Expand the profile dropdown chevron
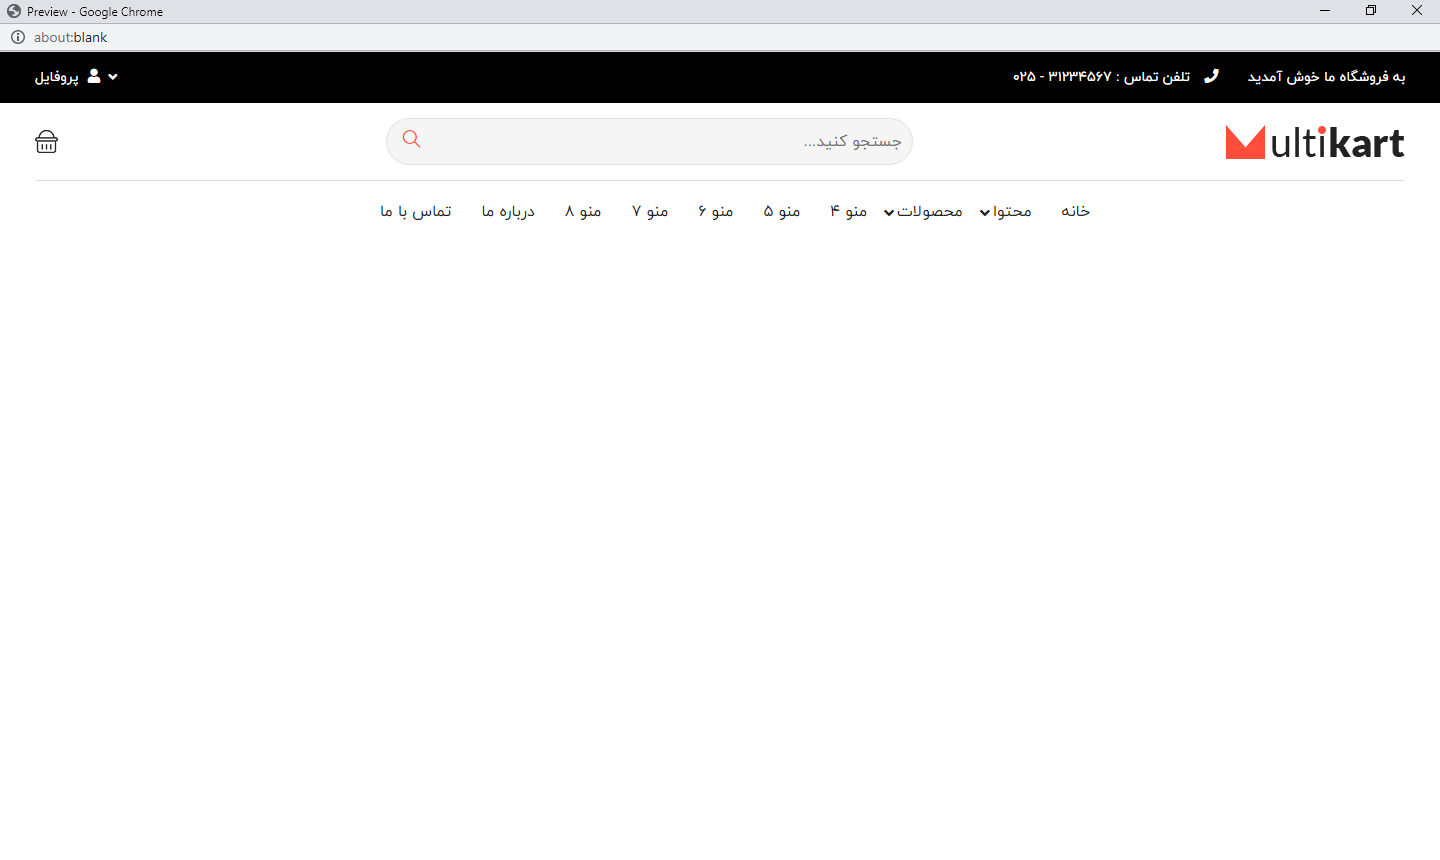The width and height of the screenshot is (1440, 860). [113, 77]
